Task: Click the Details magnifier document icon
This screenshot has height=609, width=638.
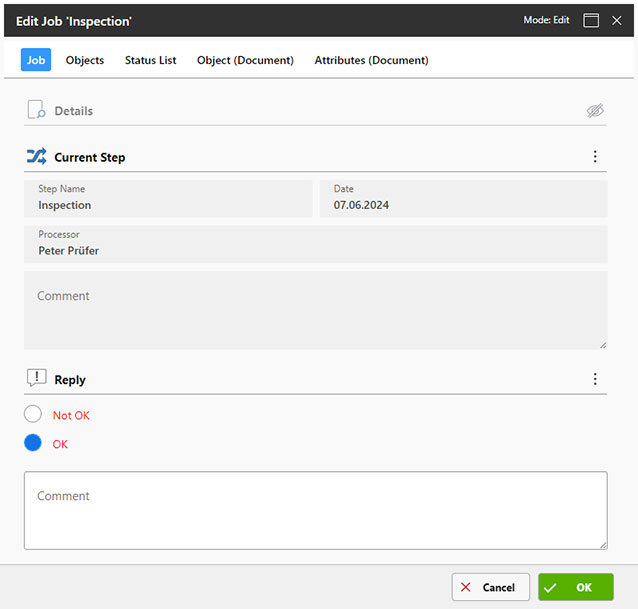Action: click(x=36, y=111)
